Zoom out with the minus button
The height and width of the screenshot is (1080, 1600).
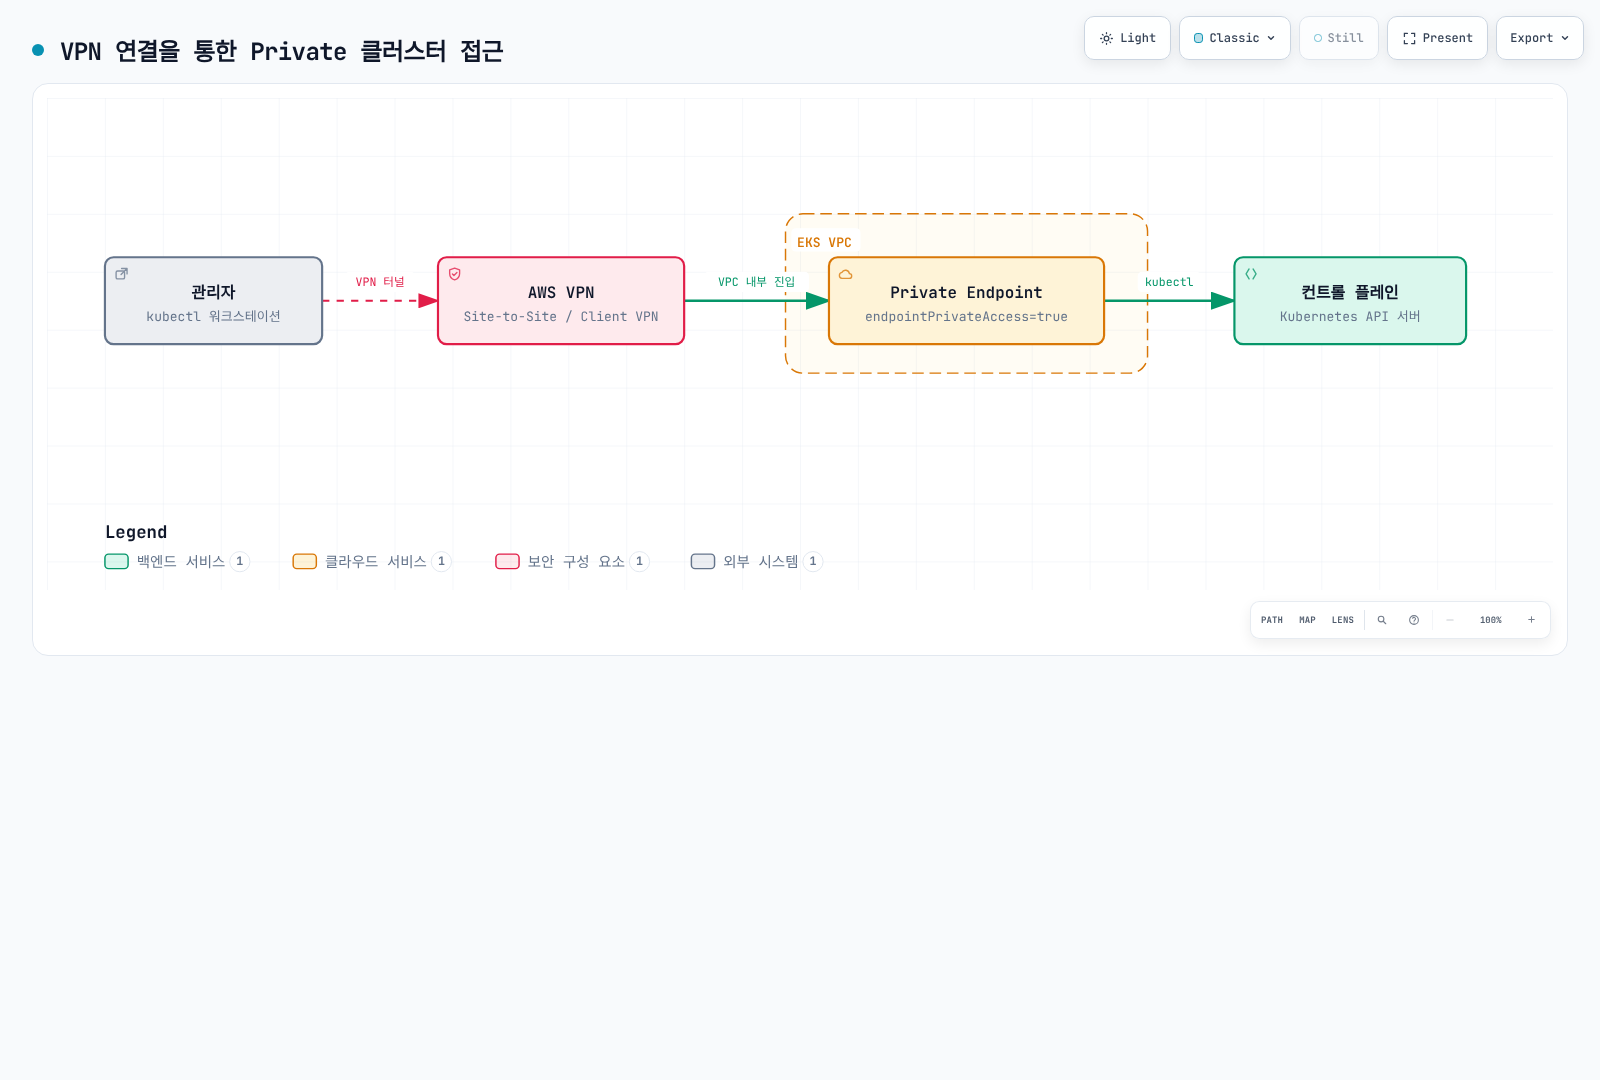tap(1450, 620)
